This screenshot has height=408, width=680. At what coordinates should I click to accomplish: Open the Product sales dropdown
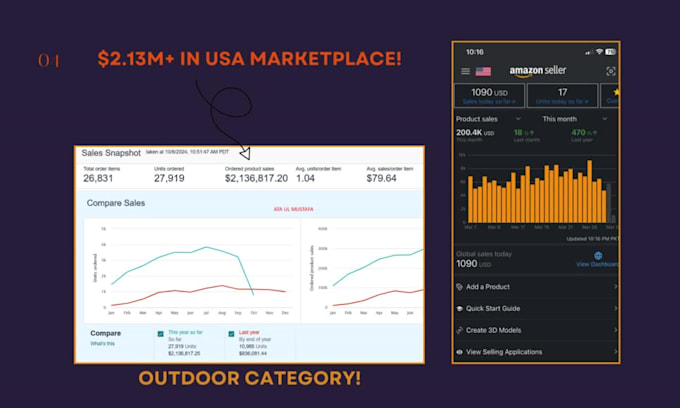pyautogui.click(x=488, y=119)
